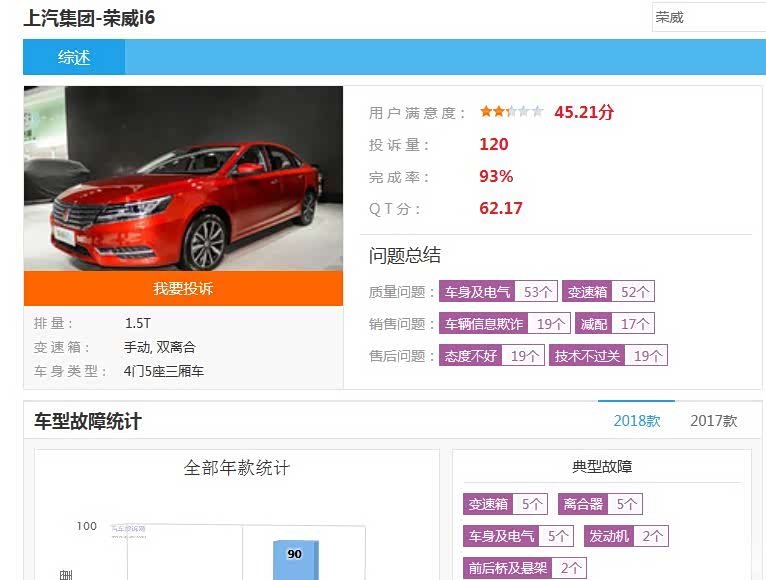The image size is (766, 580).
Task: Open the 荣威 brand dropdown field
Action: coord(707,17)
